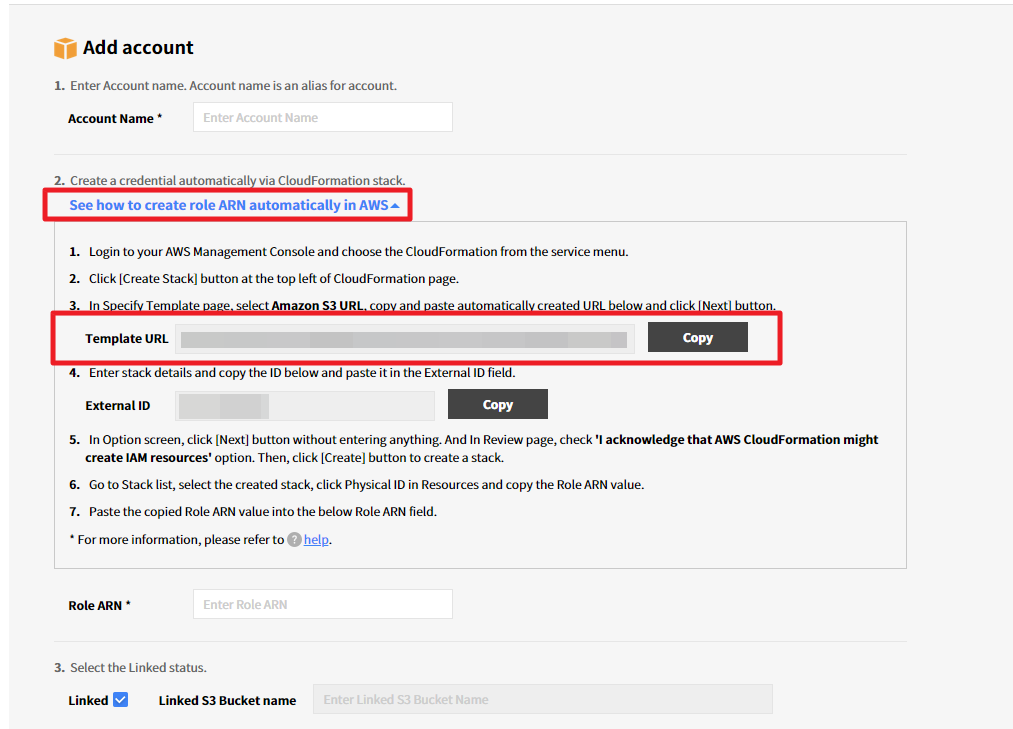Click the 'Account Name *' field label
This screenshot has height=729, width=1013.
pos(114,118)
